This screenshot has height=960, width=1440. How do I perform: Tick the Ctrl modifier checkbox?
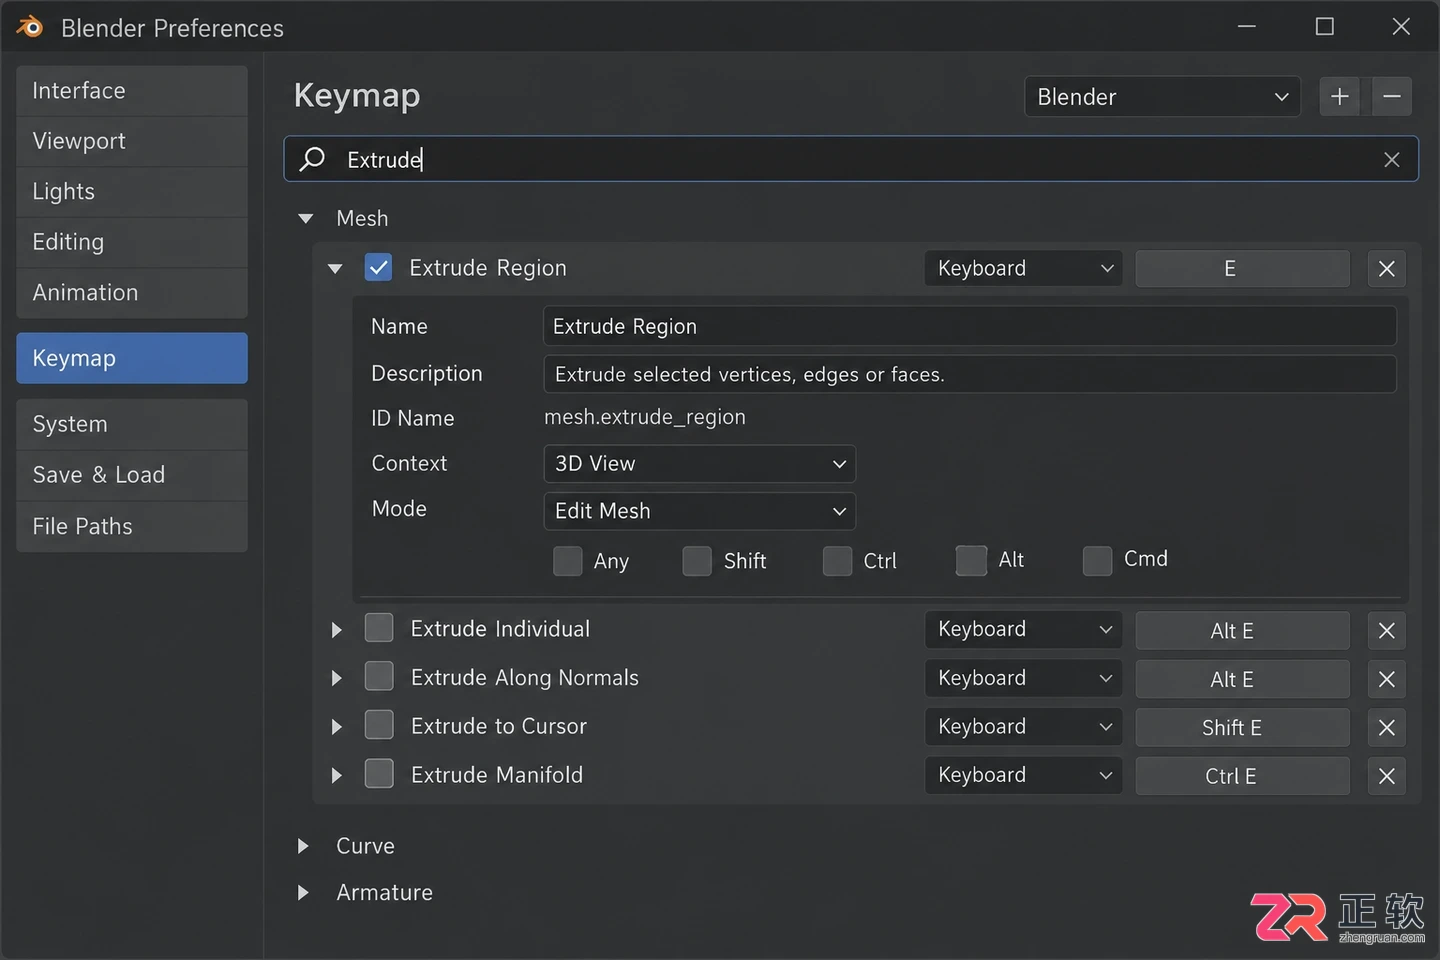[837, 561]
